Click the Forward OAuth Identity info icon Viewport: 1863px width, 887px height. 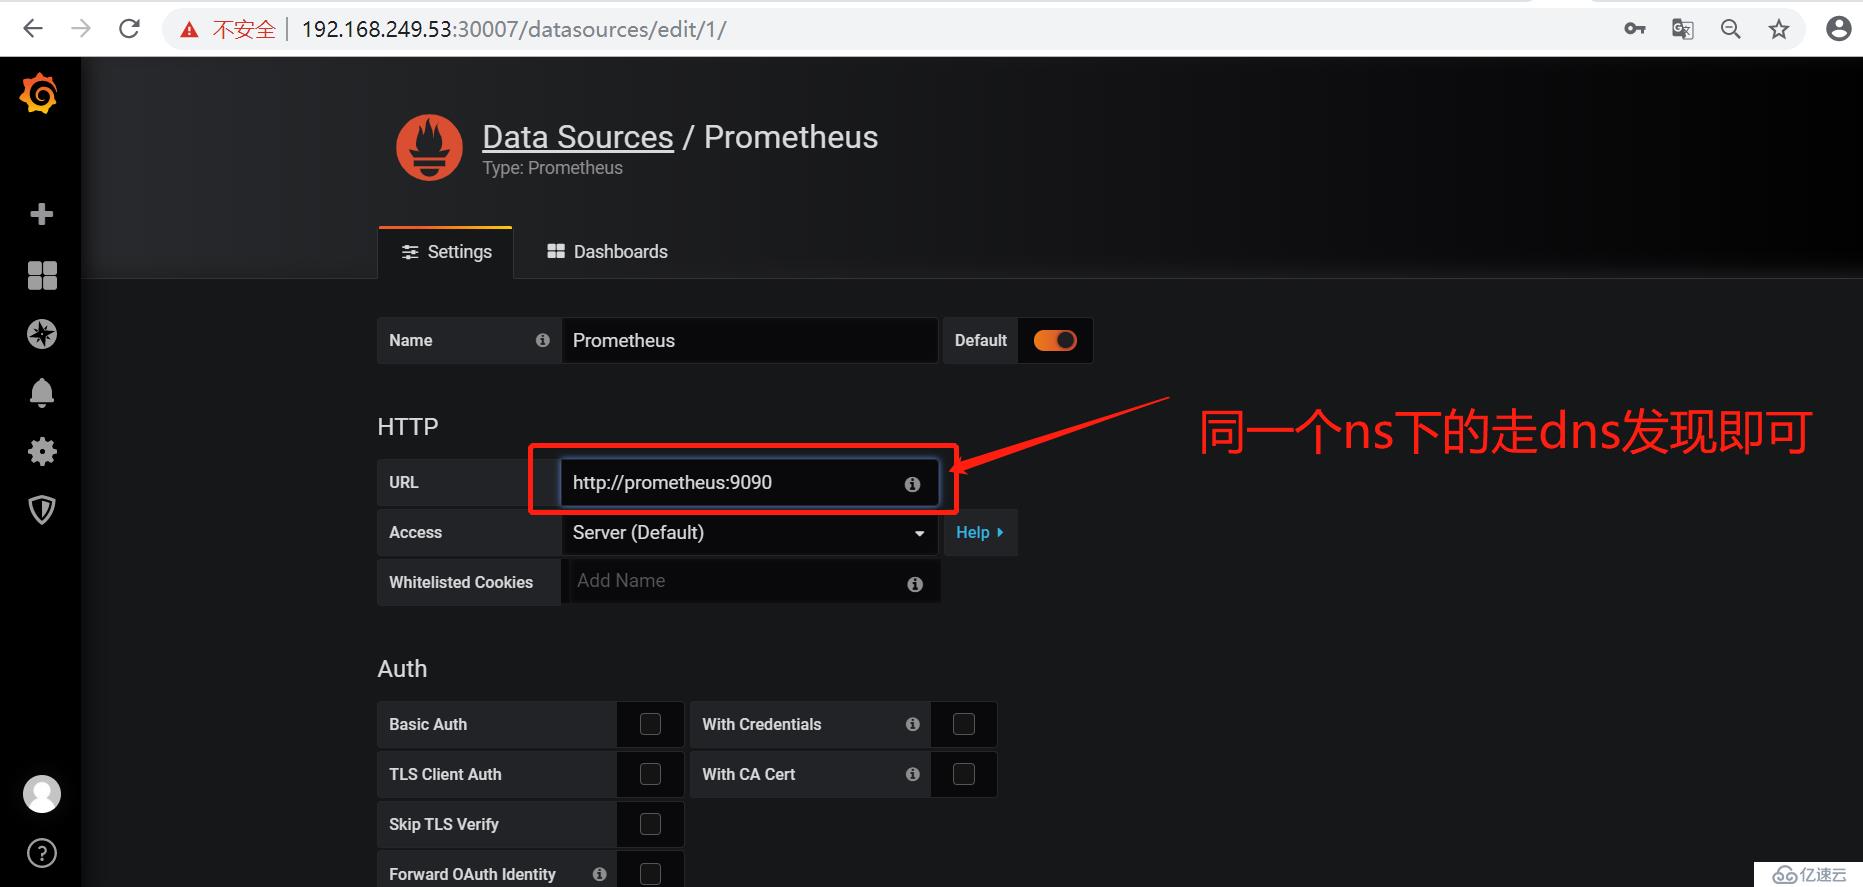click(x=600, y=874)
